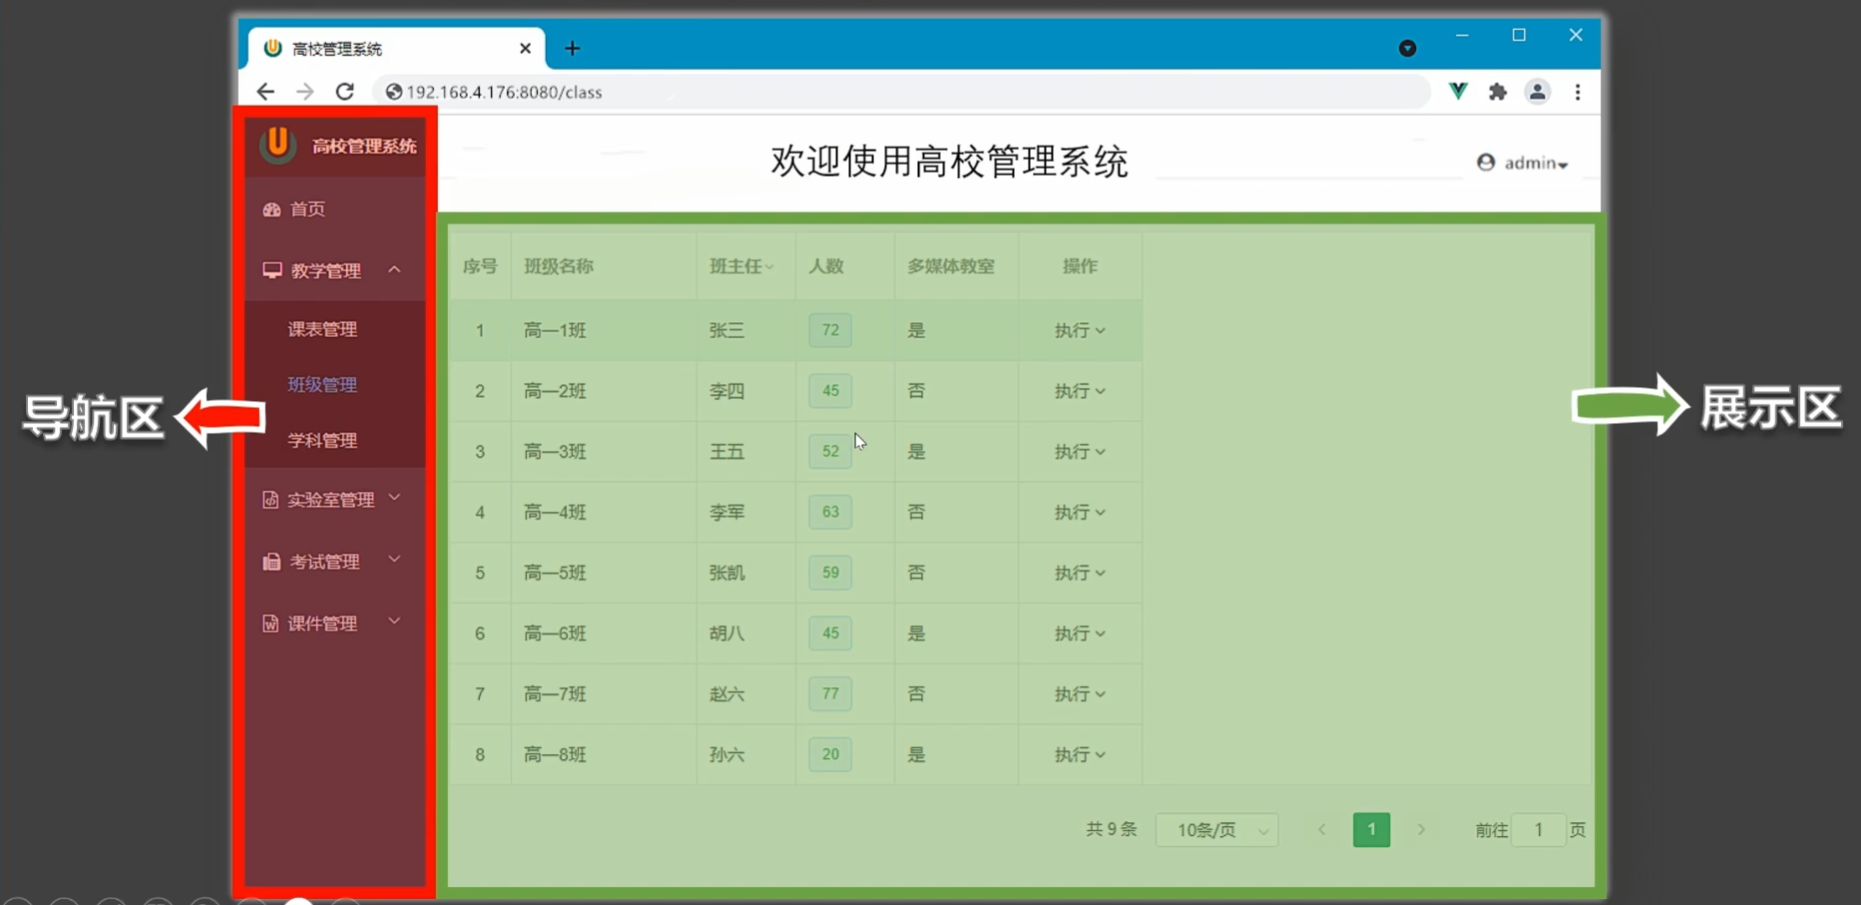Reload the page with the refresh icon
Image resolution: width=1861 pixels, height=905 pixels.
point(345,92)
